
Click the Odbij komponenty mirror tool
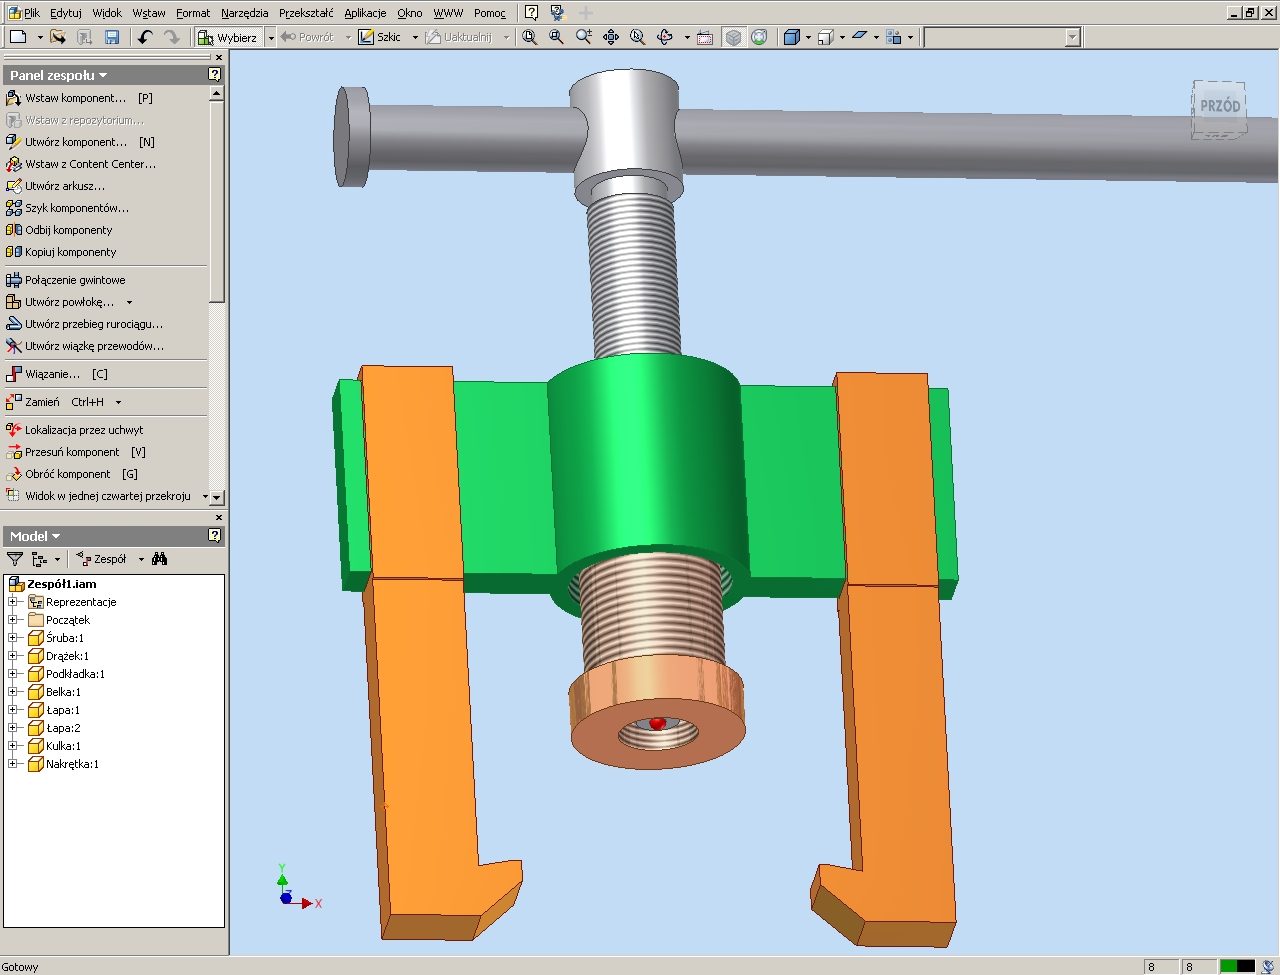pos(59,230)
